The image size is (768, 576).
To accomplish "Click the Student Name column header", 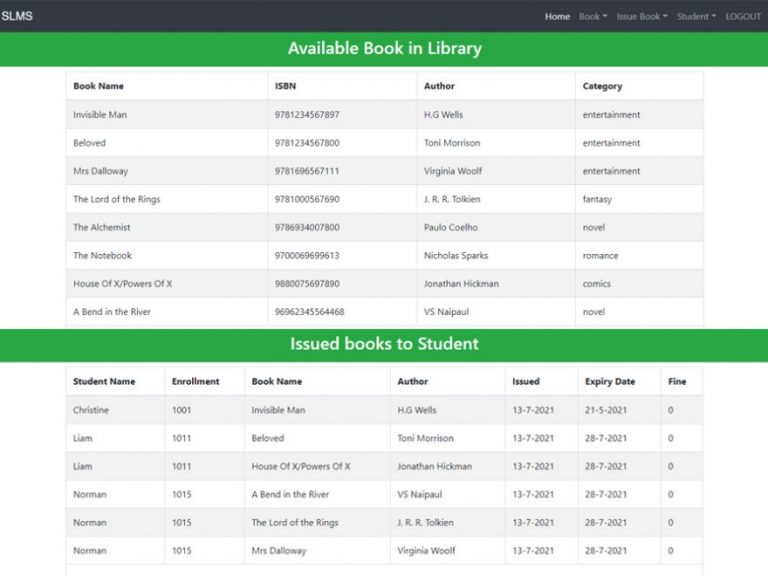I will click(104, 381).
